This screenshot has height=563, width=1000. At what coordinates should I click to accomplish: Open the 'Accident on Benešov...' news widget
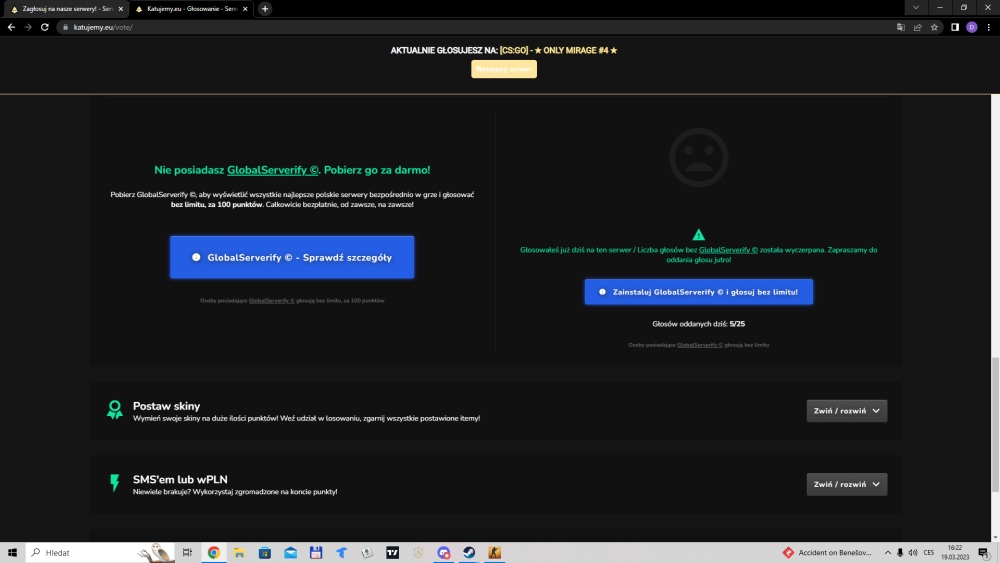(827, 553)
